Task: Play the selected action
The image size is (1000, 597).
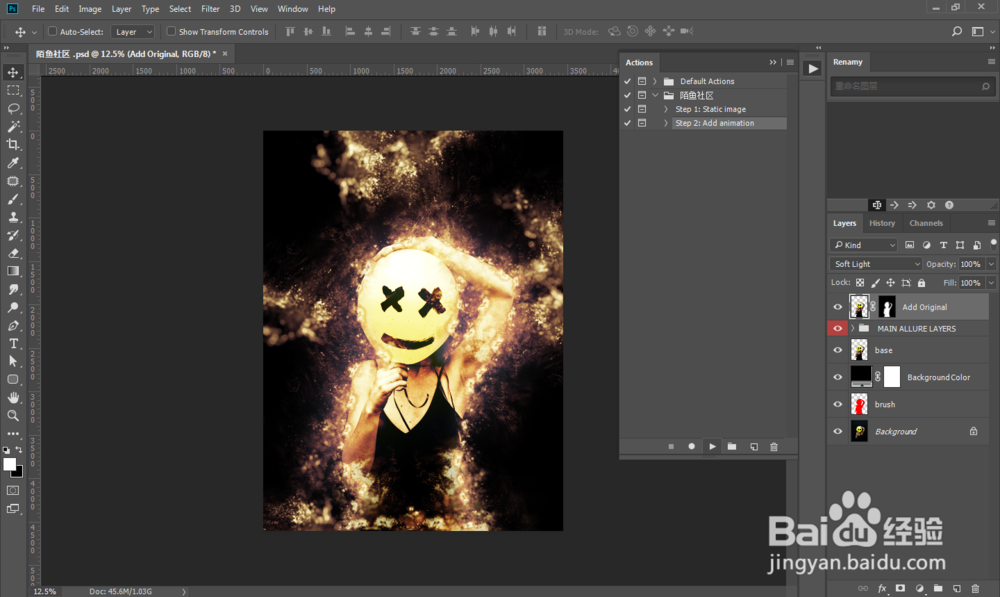Action: click(712, 446)
